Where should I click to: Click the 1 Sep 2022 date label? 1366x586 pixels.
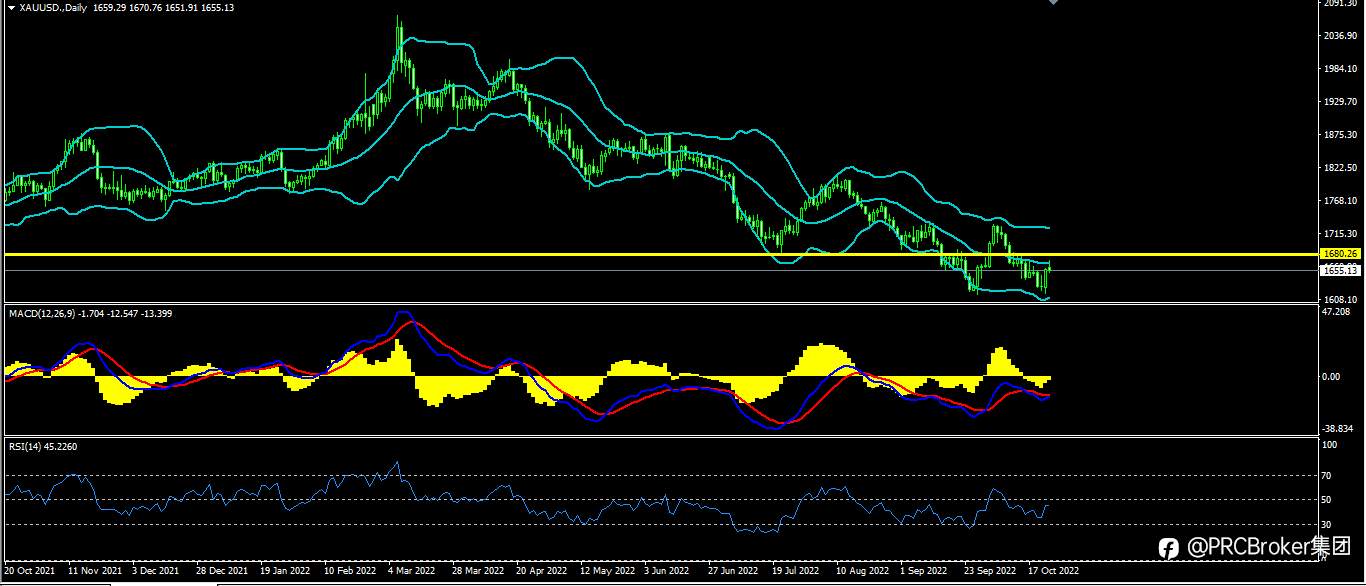click(x=924, y=571)
